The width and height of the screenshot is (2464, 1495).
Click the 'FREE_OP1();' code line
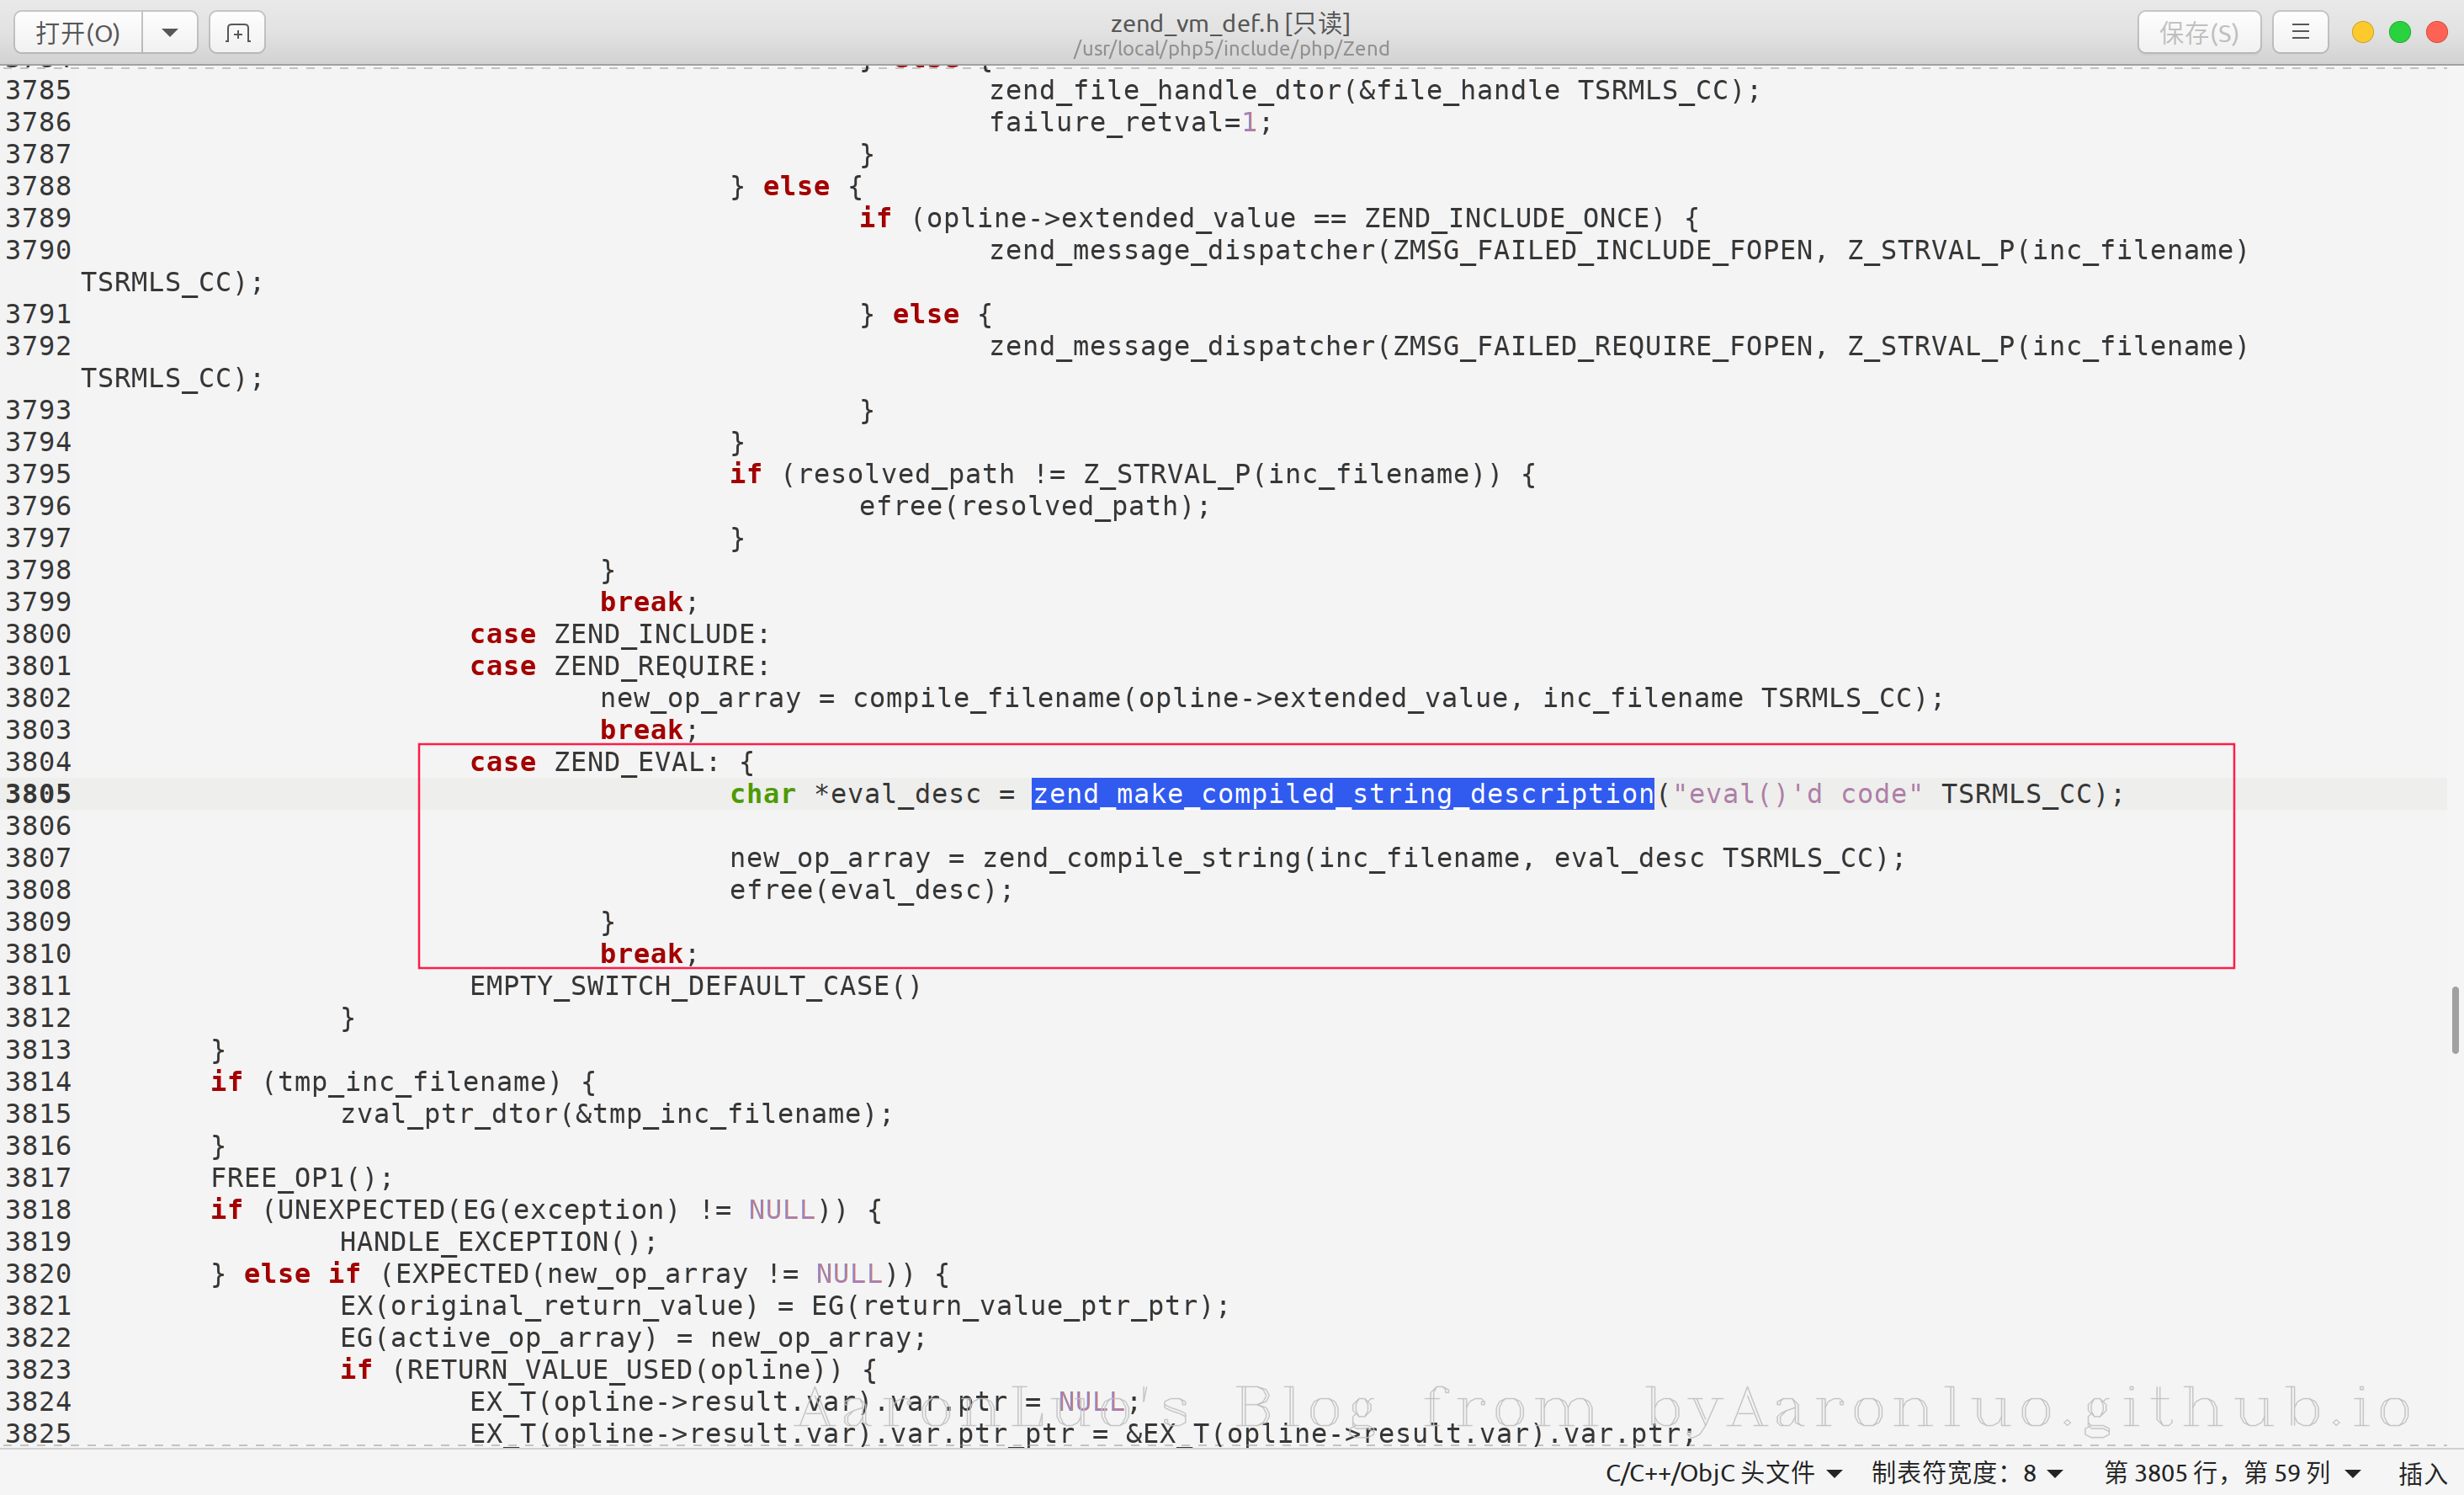(x=301, y=1178)
